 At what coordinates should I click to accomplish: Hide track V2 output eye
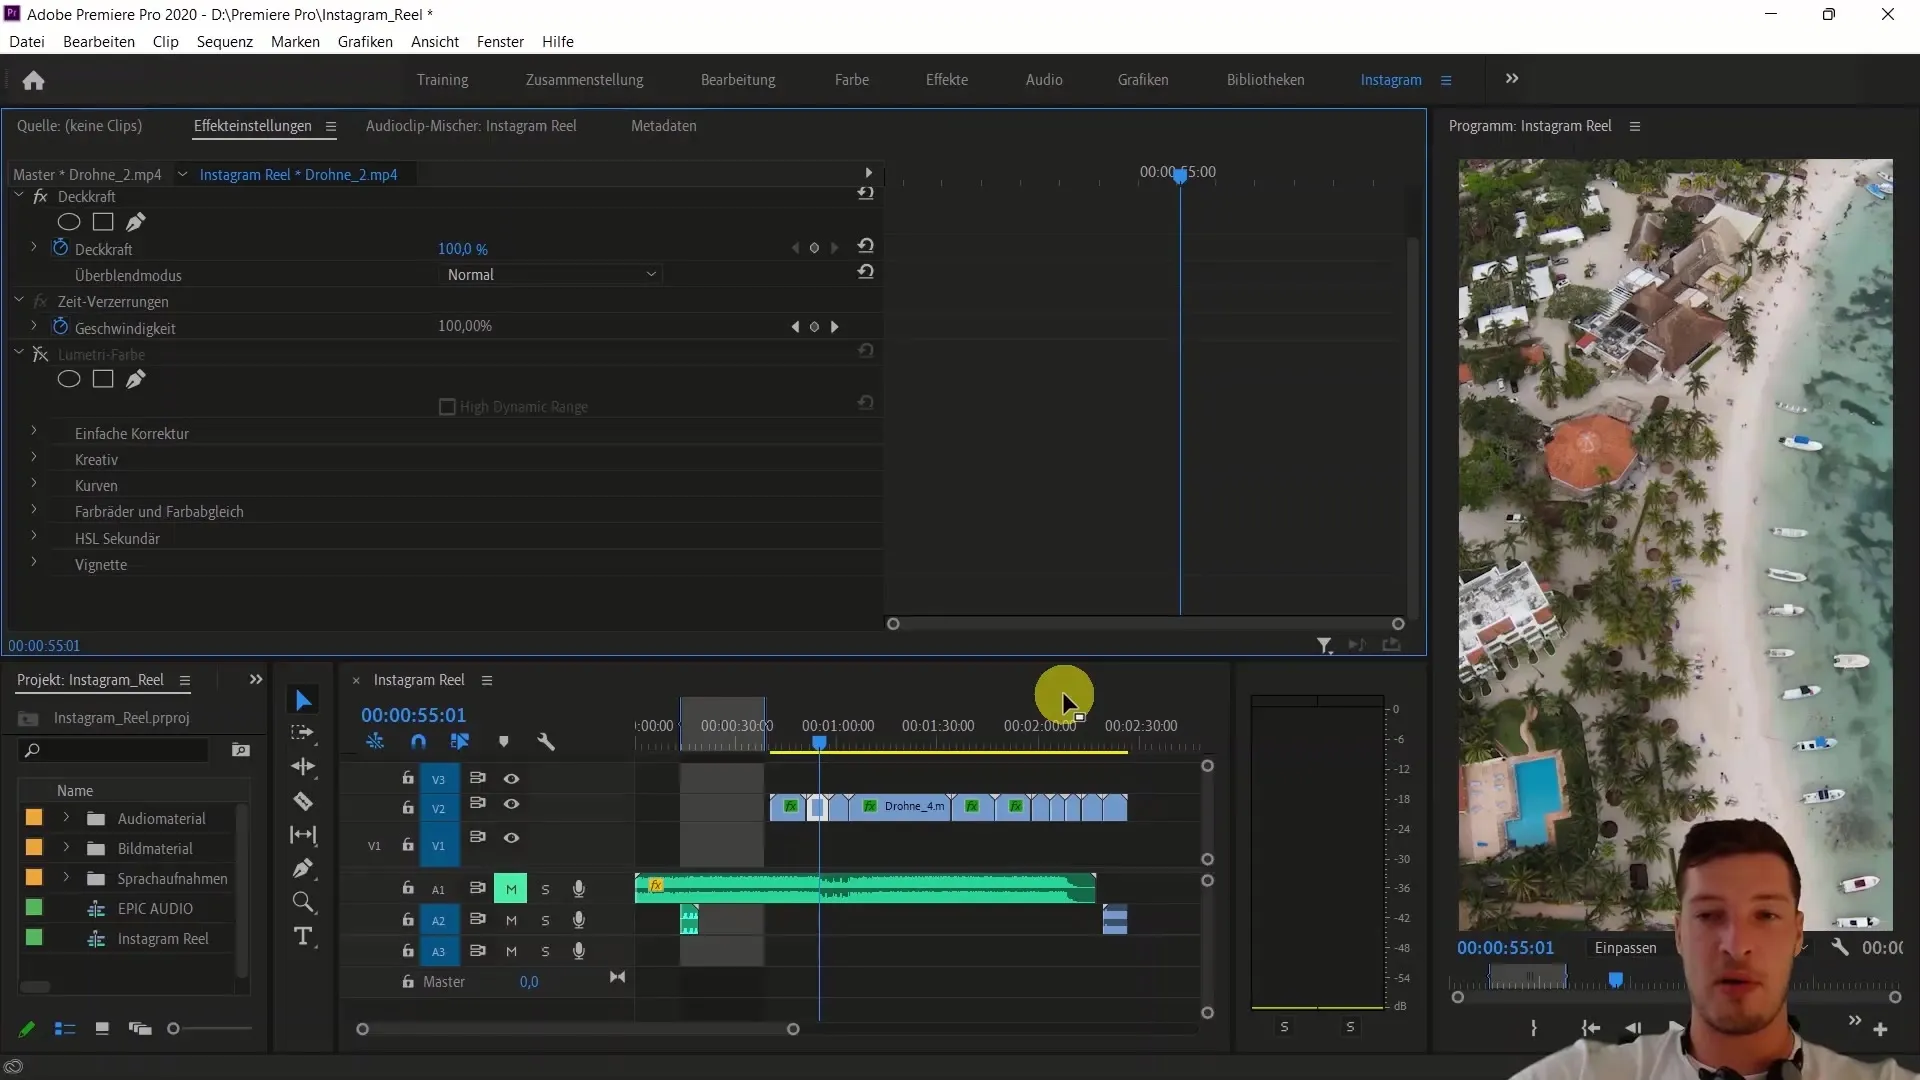[x=511, y=805]
